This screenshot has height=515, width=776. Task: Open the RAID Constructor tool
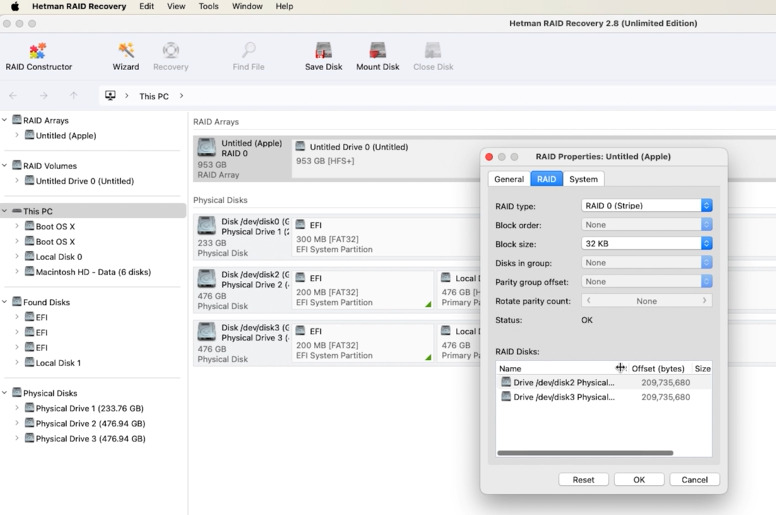pyautogui.click(x=39, y=57)
